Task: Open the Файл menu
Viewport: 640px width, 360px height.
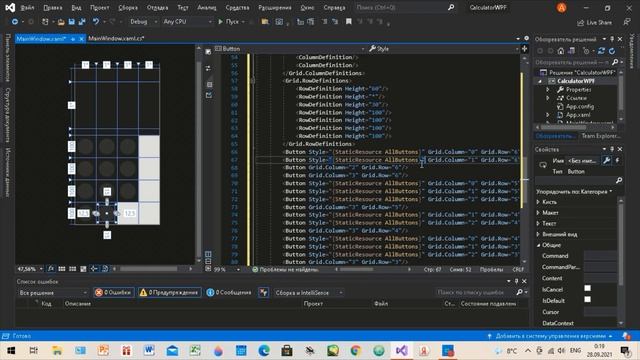Action: (x=27, y=8)
